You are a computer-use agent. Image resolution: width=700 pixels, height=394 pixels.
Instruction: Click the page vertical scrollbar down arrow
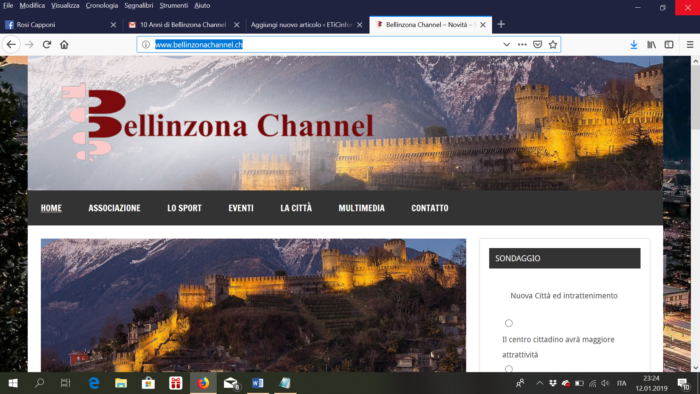tap(695, 368)
